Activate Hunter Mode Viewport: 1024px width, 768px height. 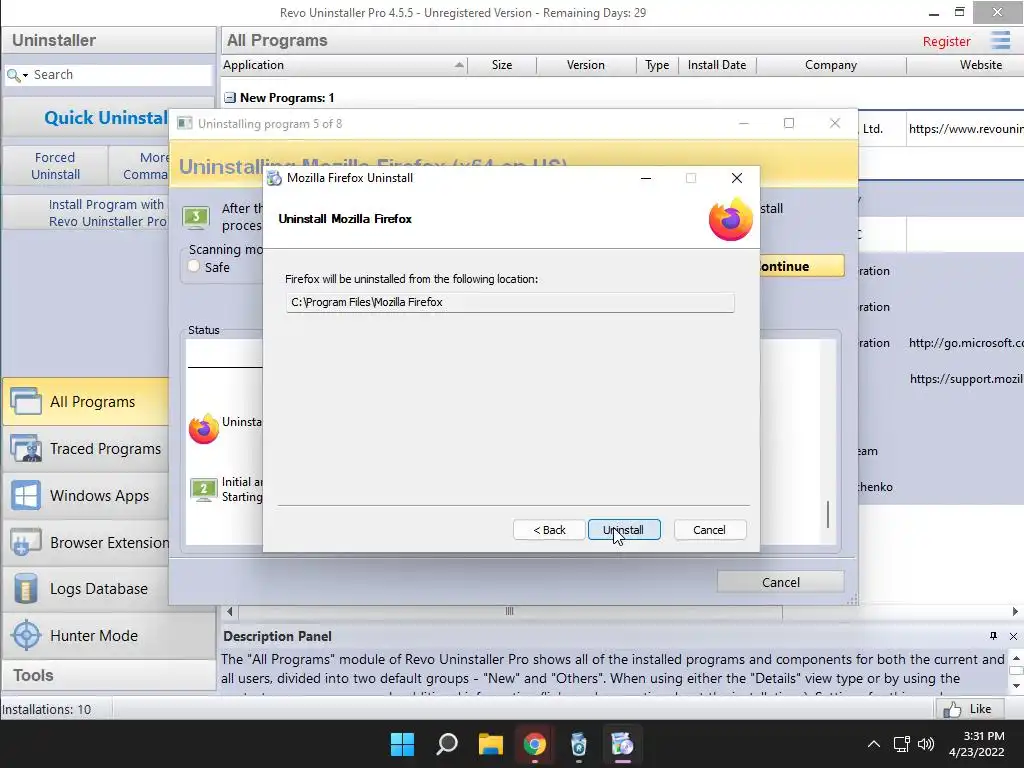coord(93,635)
